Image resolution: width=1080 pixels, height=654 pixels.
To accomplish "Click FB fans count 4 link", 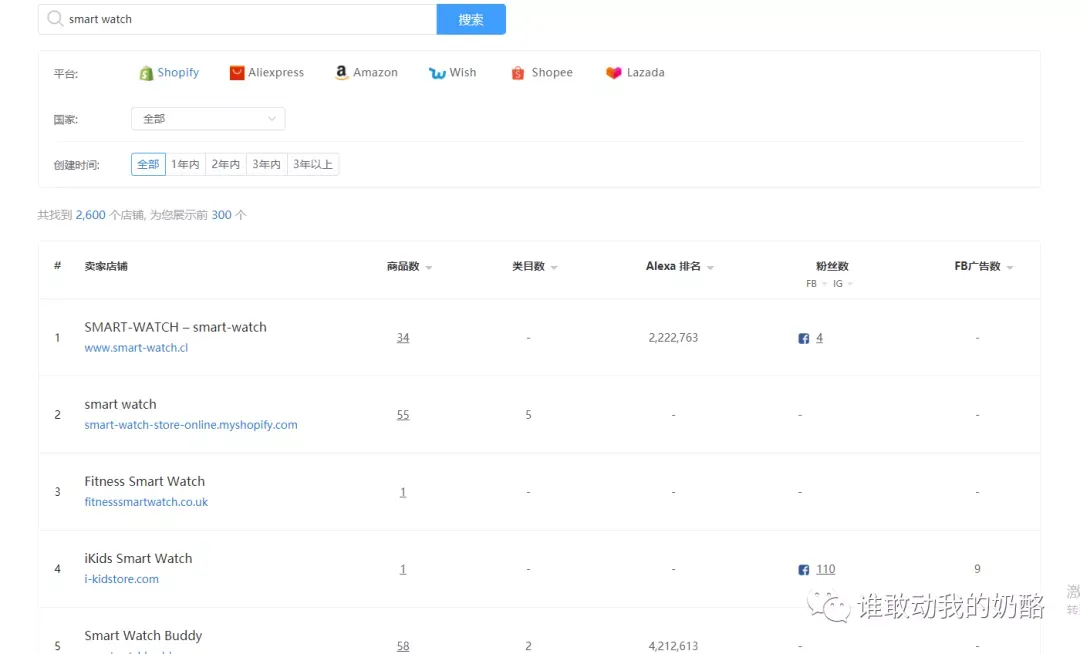I will point(819,338).
